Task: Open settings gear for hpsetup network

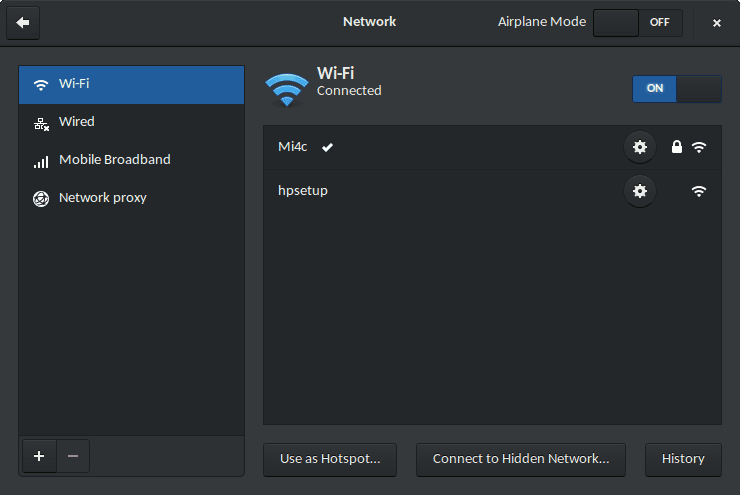Action: pos(640,190)
